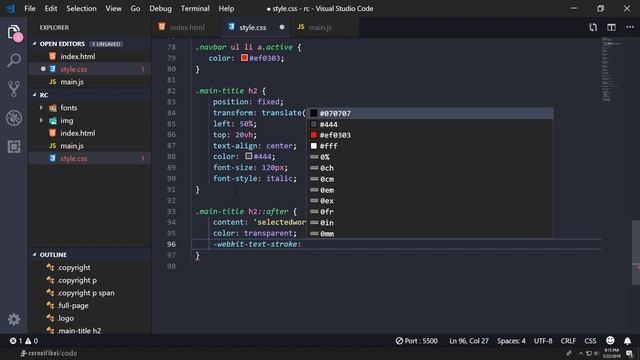Split the editor to the right
Viewport: 640px width, 360px height.
(x=611, y=27)
